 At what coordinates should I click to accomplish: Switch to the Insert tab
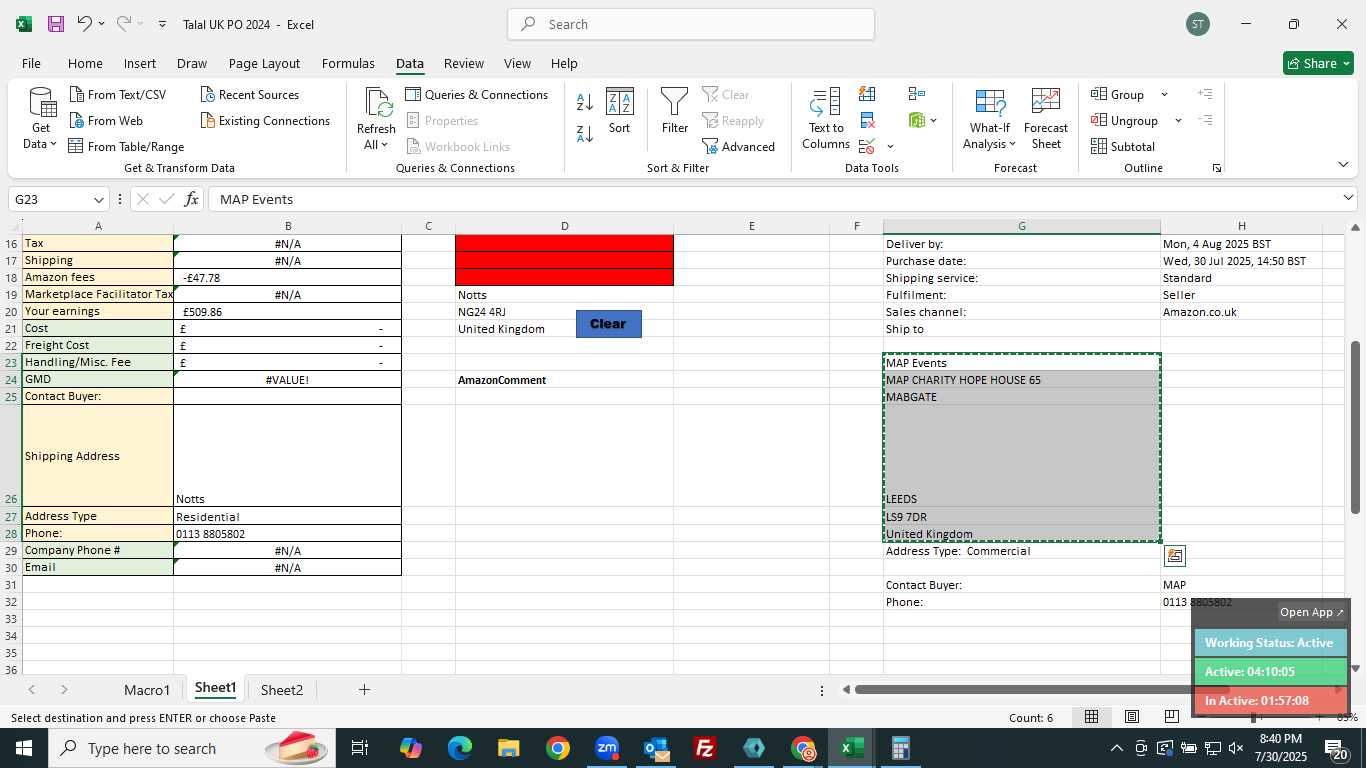140,63
